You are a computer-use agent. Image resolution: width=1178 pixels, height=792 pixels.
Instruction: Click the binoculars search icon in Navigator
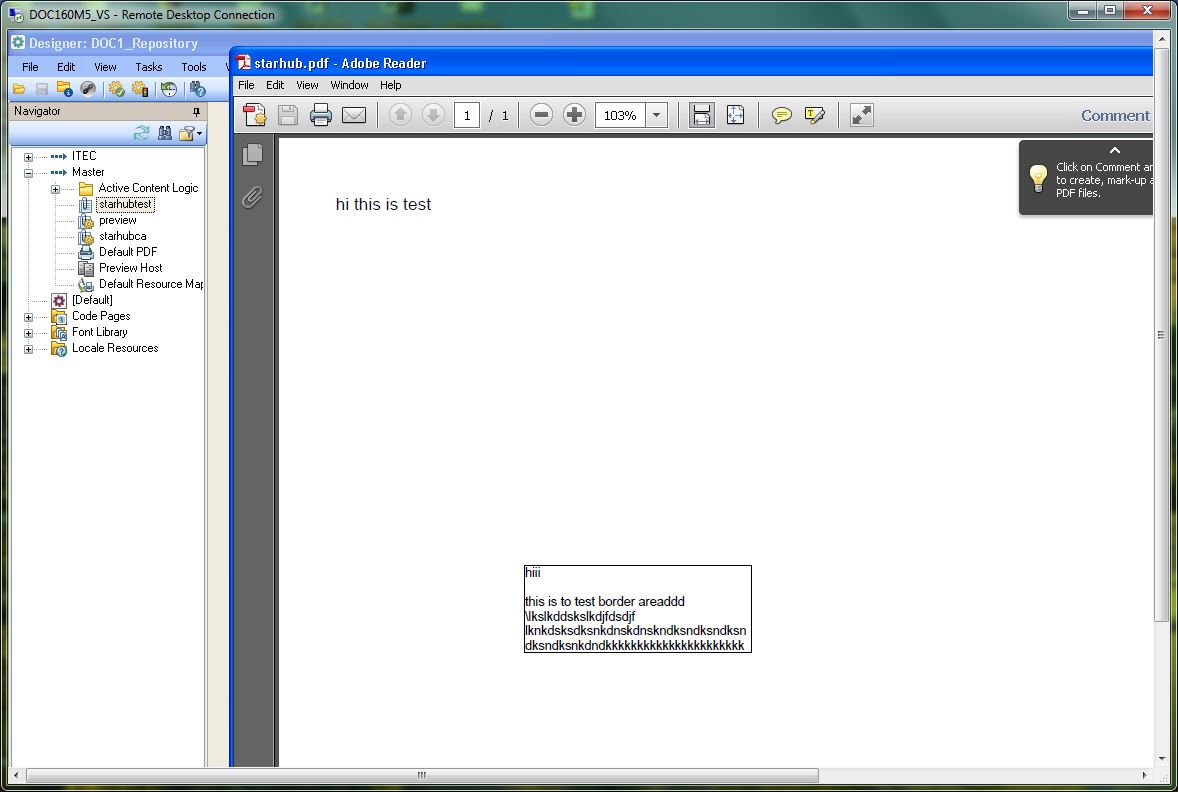(x=164, y=133)
